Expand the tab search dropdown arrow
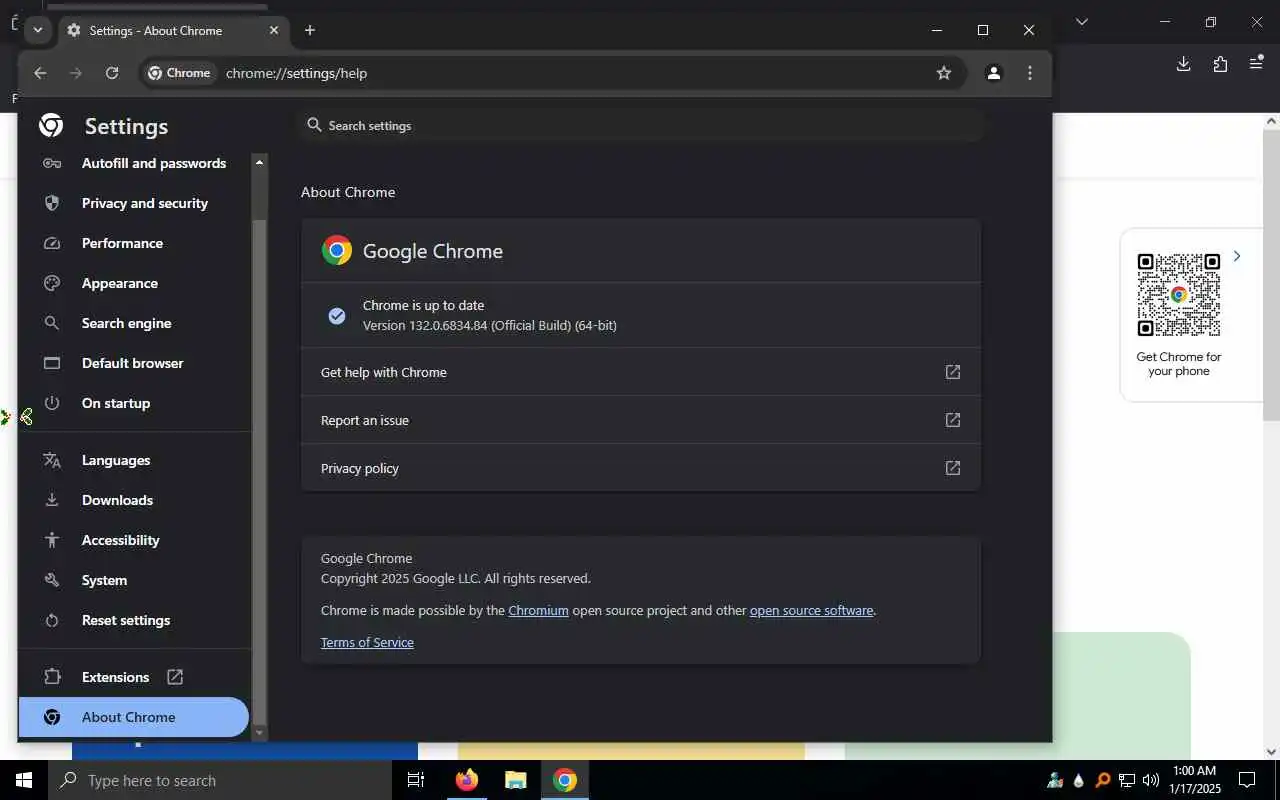The height and width of the screenshot is (800, 1280). point(38,30)
